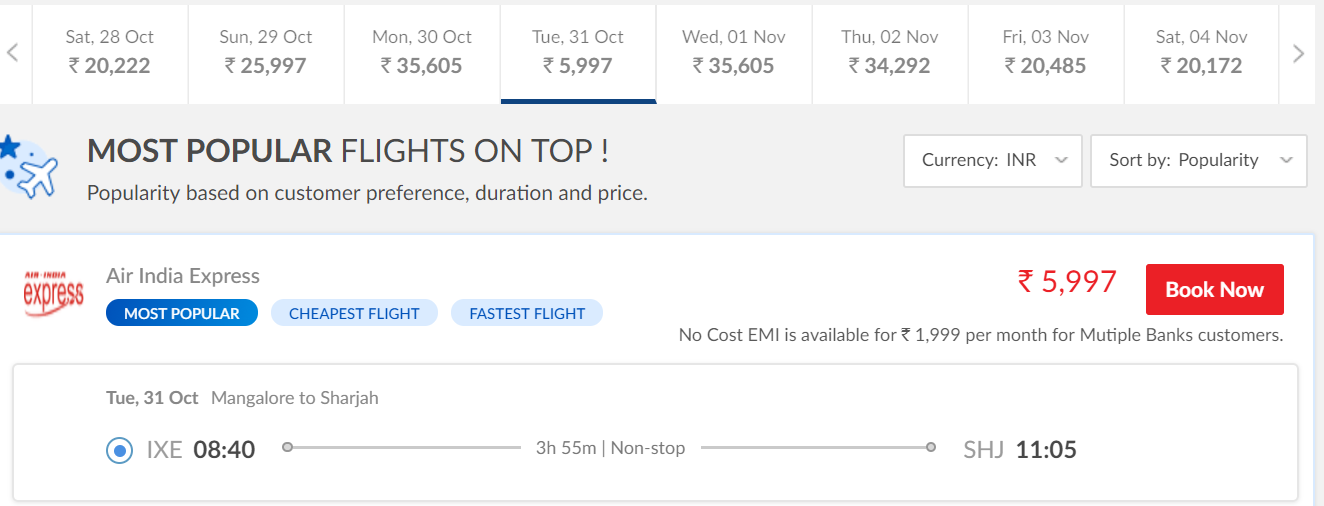
Task: Click the Most Popular badge
Action: [182, 313]
